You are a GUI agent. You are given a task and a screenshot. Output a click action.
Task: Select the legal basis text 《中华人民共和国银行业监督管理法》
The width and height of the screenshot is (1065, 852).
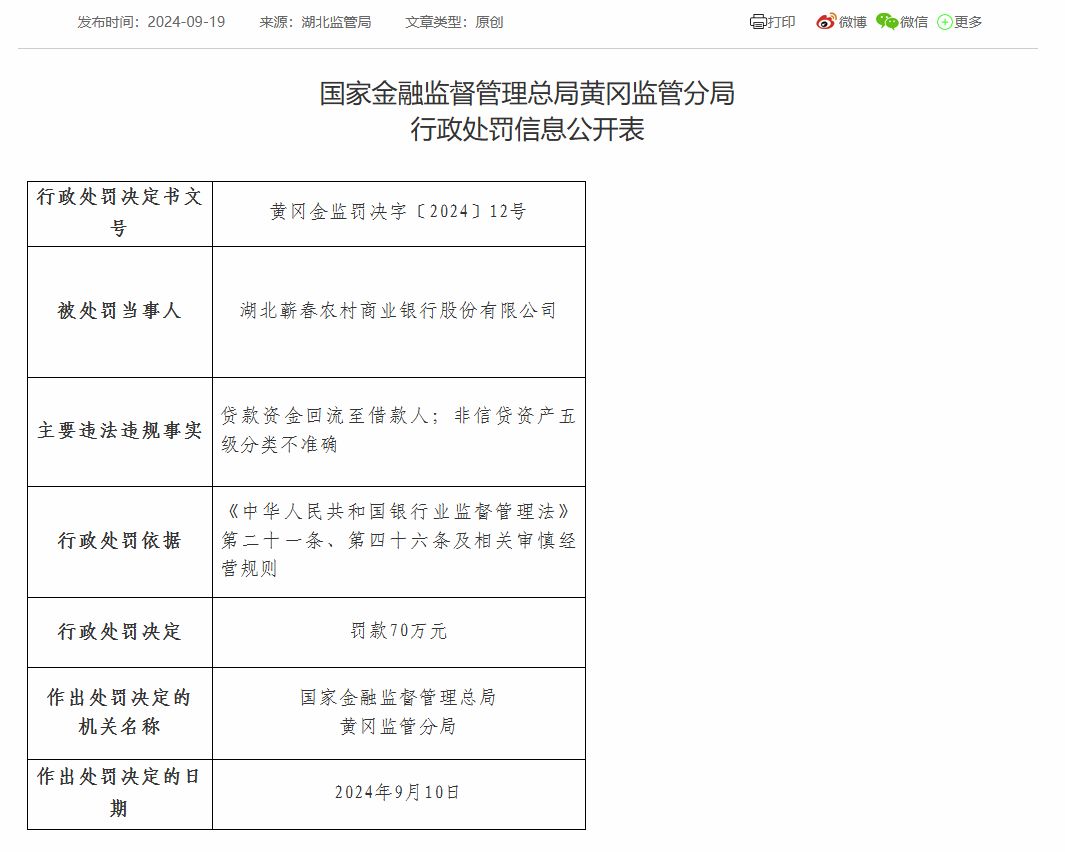point(398,512)
